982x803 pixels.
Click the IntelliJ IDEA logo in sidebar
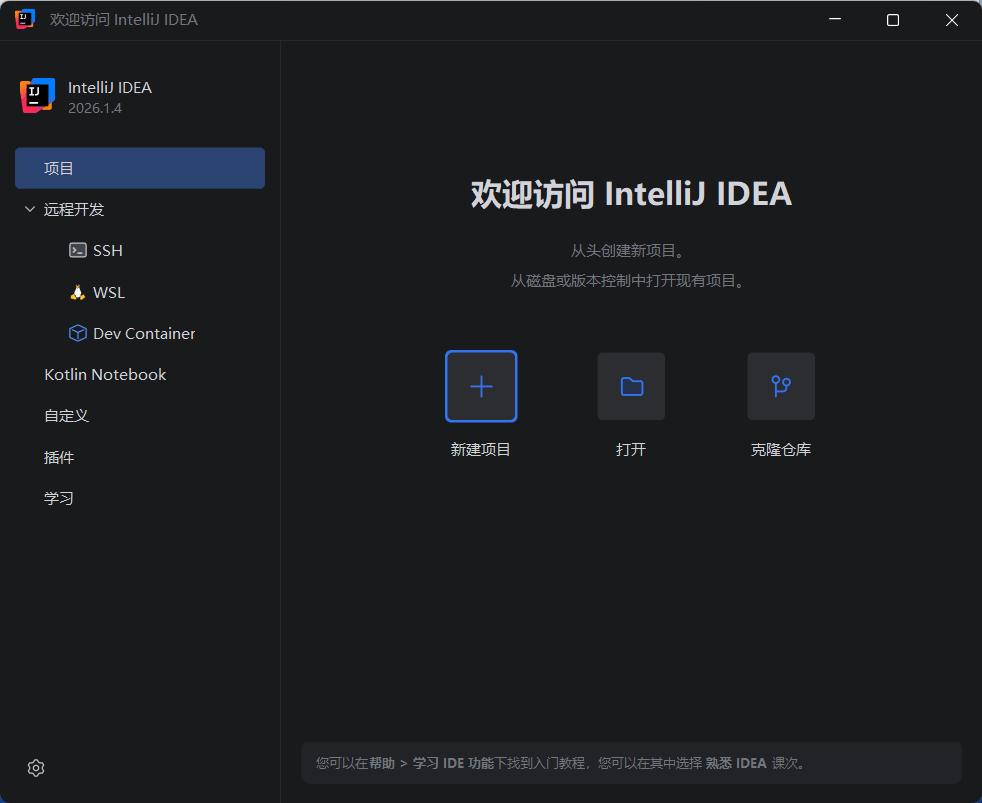tap(37, 96)
